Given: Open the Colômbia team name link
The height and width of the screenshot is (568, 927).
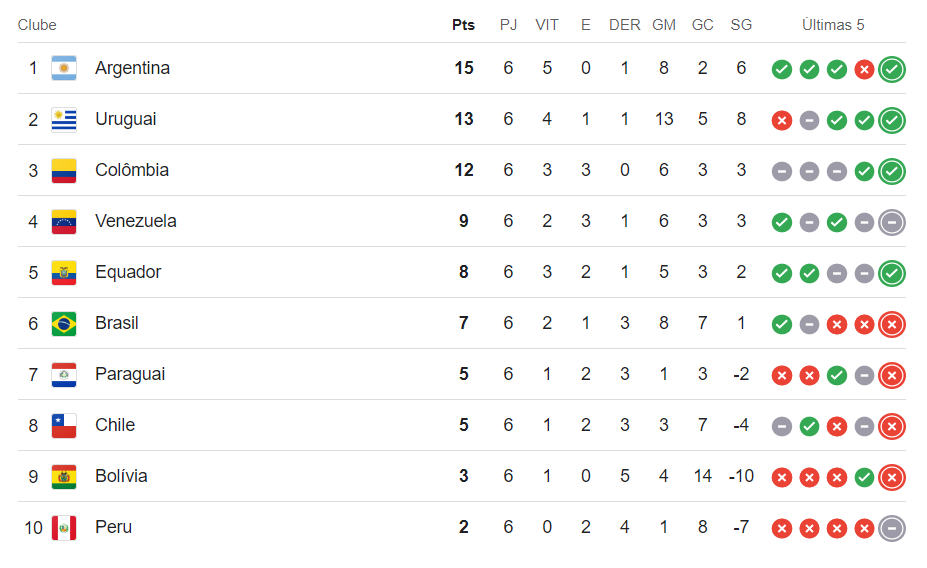Looking at the screenshot, I should point(132,170).
